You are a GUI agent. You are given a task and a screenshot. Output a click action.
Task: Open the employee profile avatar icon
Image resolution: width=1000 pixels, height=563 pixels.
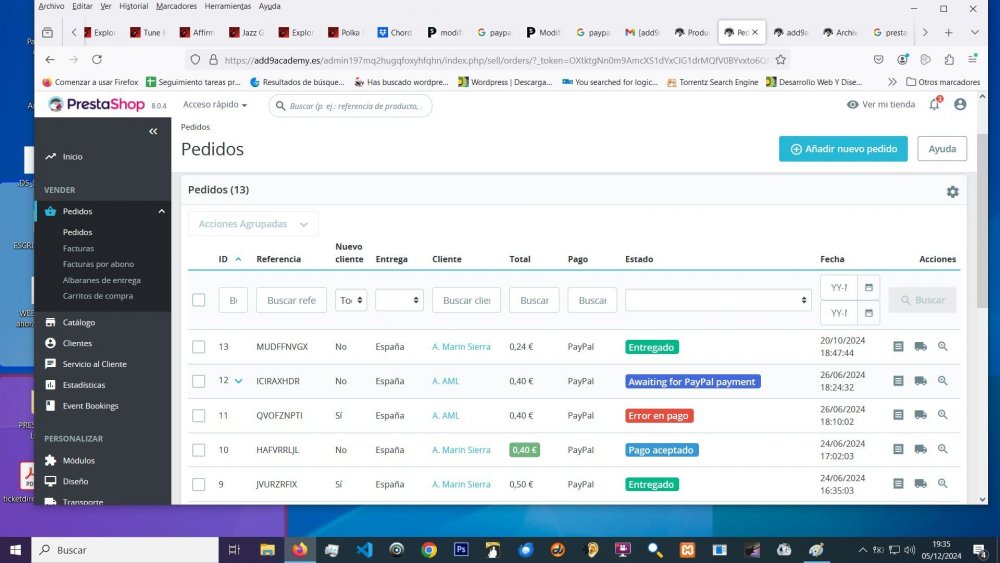coord(960,104)
